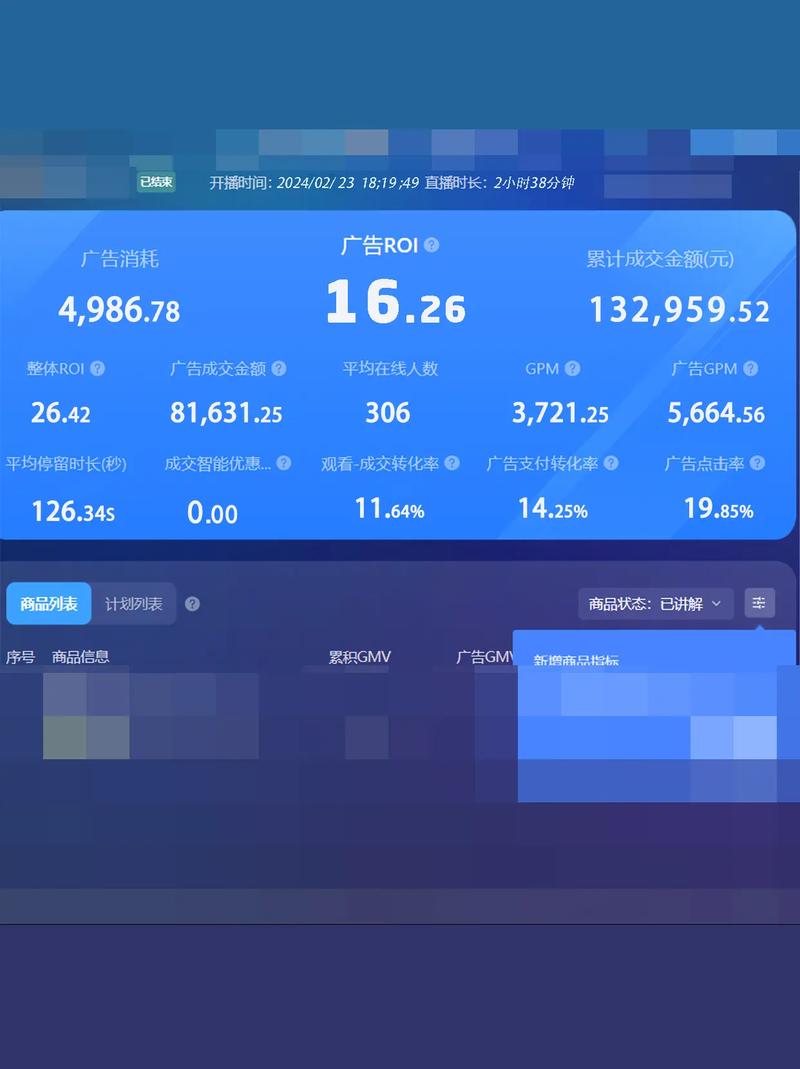The height and width of the screenshot is (1069, 800).
Task: Click the 广告消耗 value 4,986.78
Action: [119, 310]
